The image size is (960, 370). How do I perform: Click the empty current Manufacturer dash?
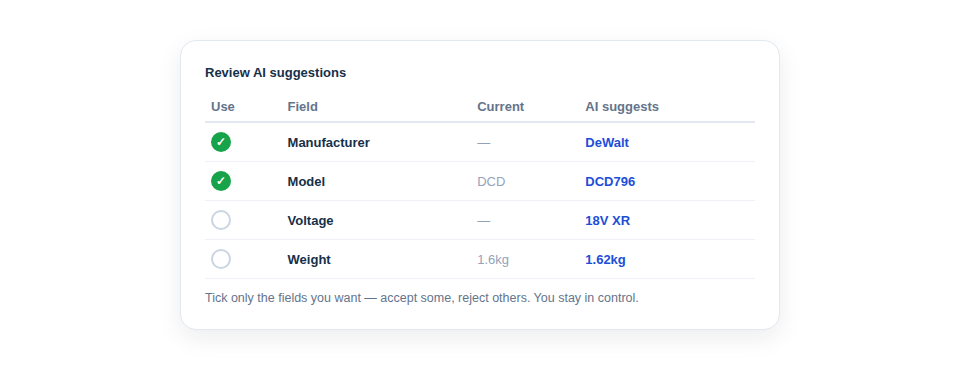tap(484, 143)
